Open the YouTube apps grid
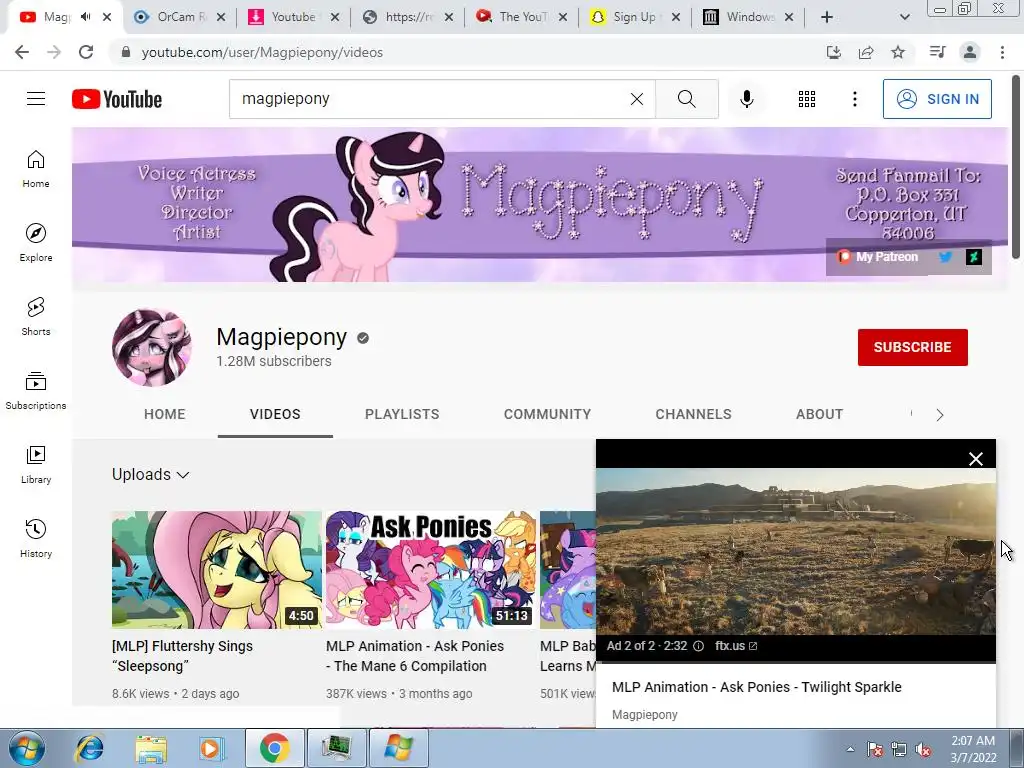This screenshot has width=1024, height=768. pos(807,99)
